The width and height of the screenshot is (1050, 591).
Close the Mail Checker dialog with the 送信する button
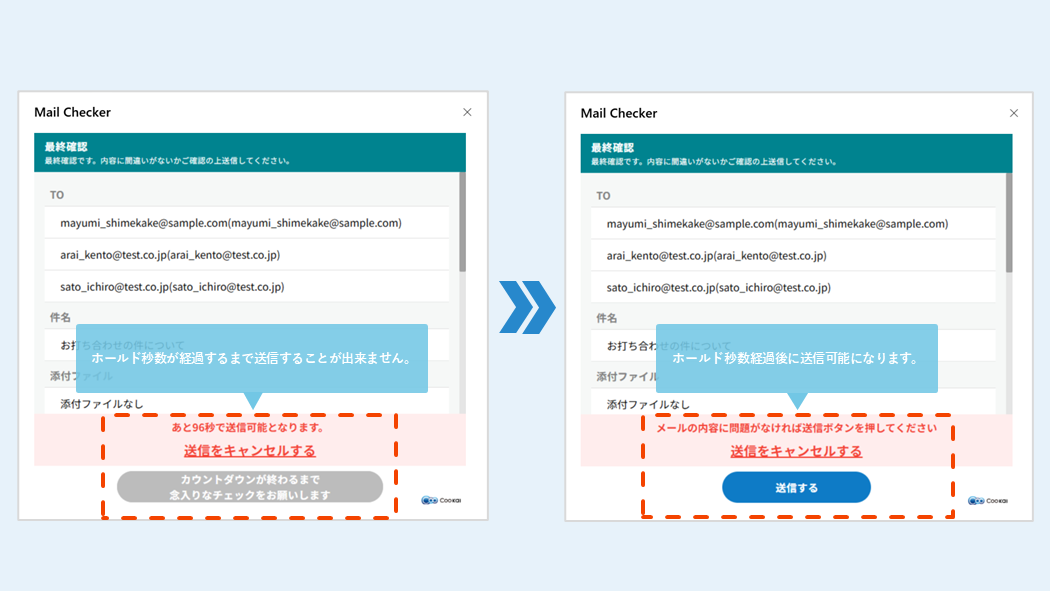tap(1013, 114)
